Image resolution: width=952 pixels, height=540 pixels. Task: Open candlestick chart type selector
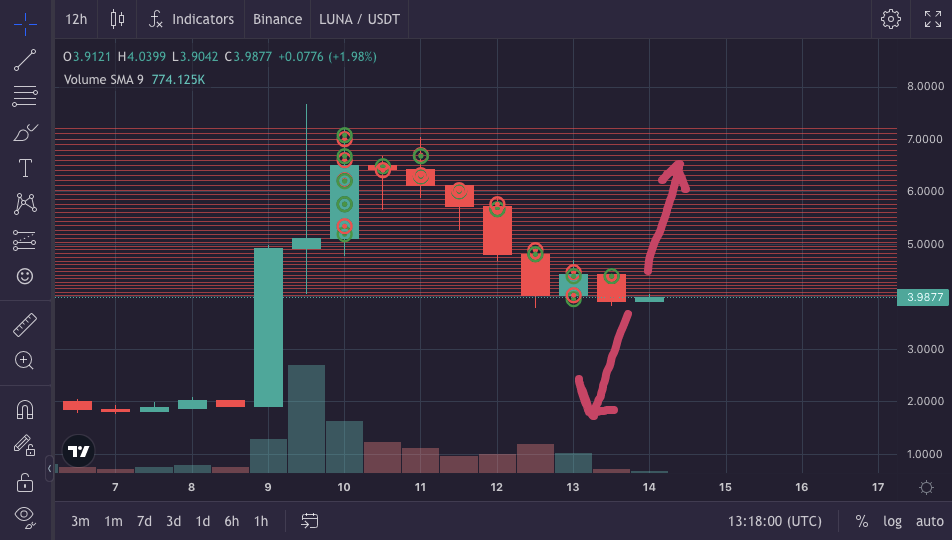[118, 19]
